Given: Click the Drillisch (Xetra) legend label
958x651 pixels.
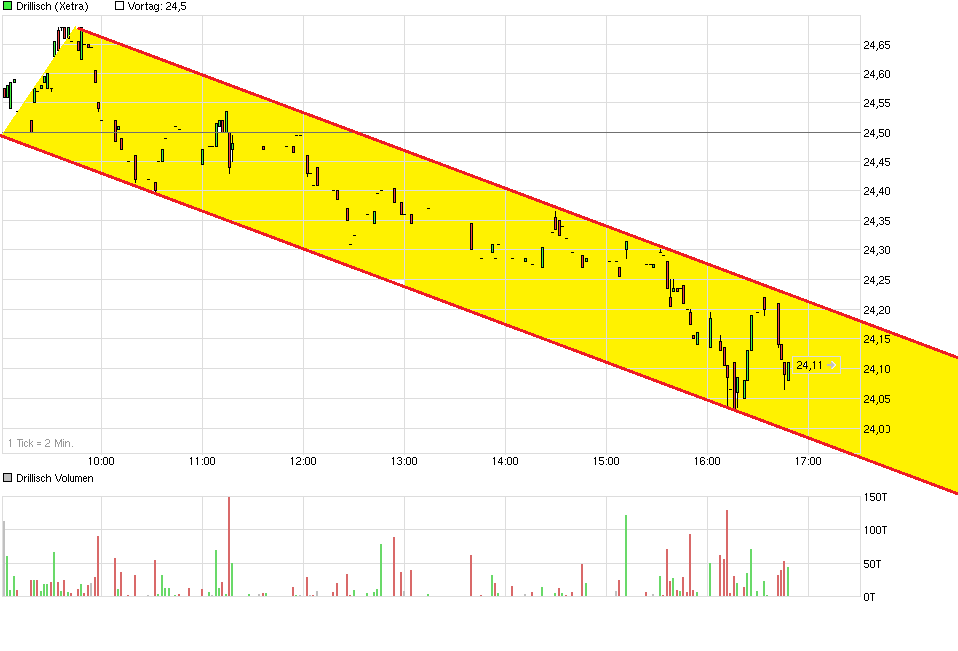Looking at the screenshot, I should point(52,6).
